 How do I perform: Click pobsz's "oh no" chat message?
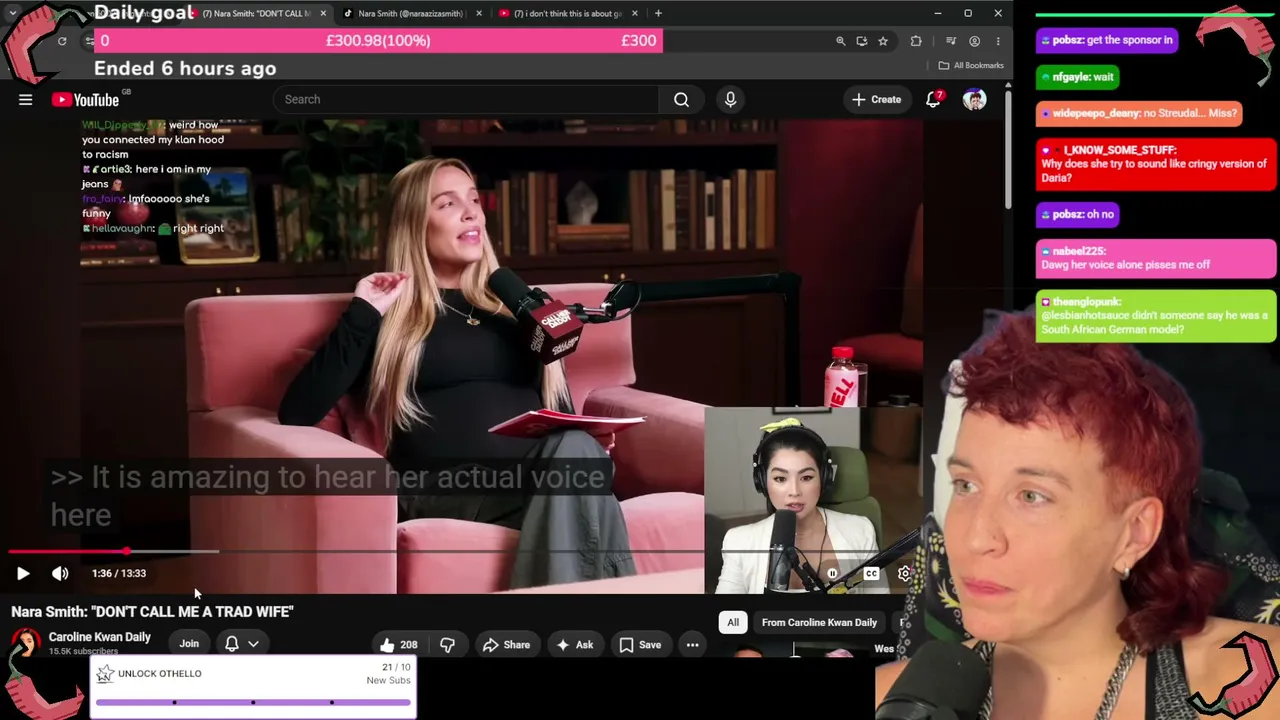[x=1077, y=214]
